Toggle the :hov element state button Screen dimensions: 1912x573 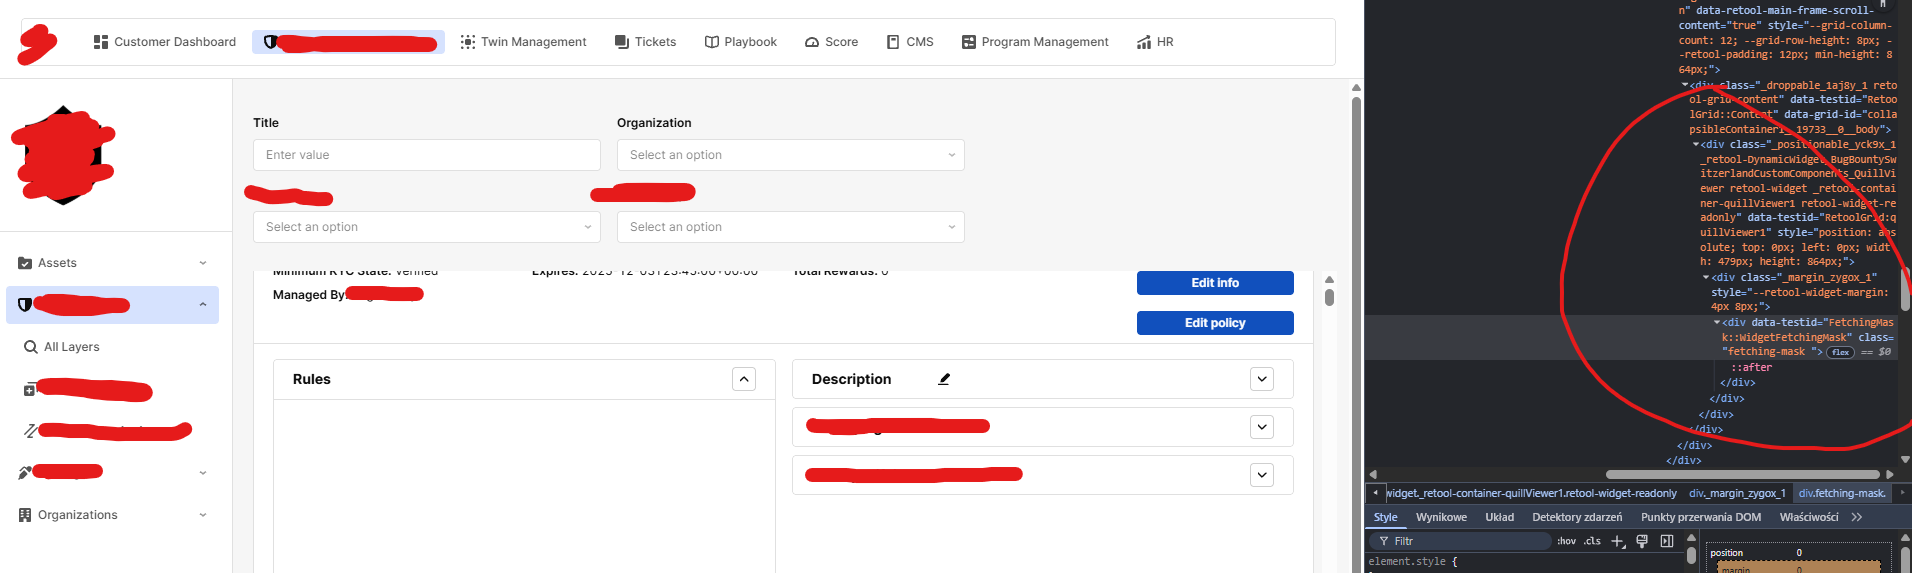click(x=1566, y=541)
